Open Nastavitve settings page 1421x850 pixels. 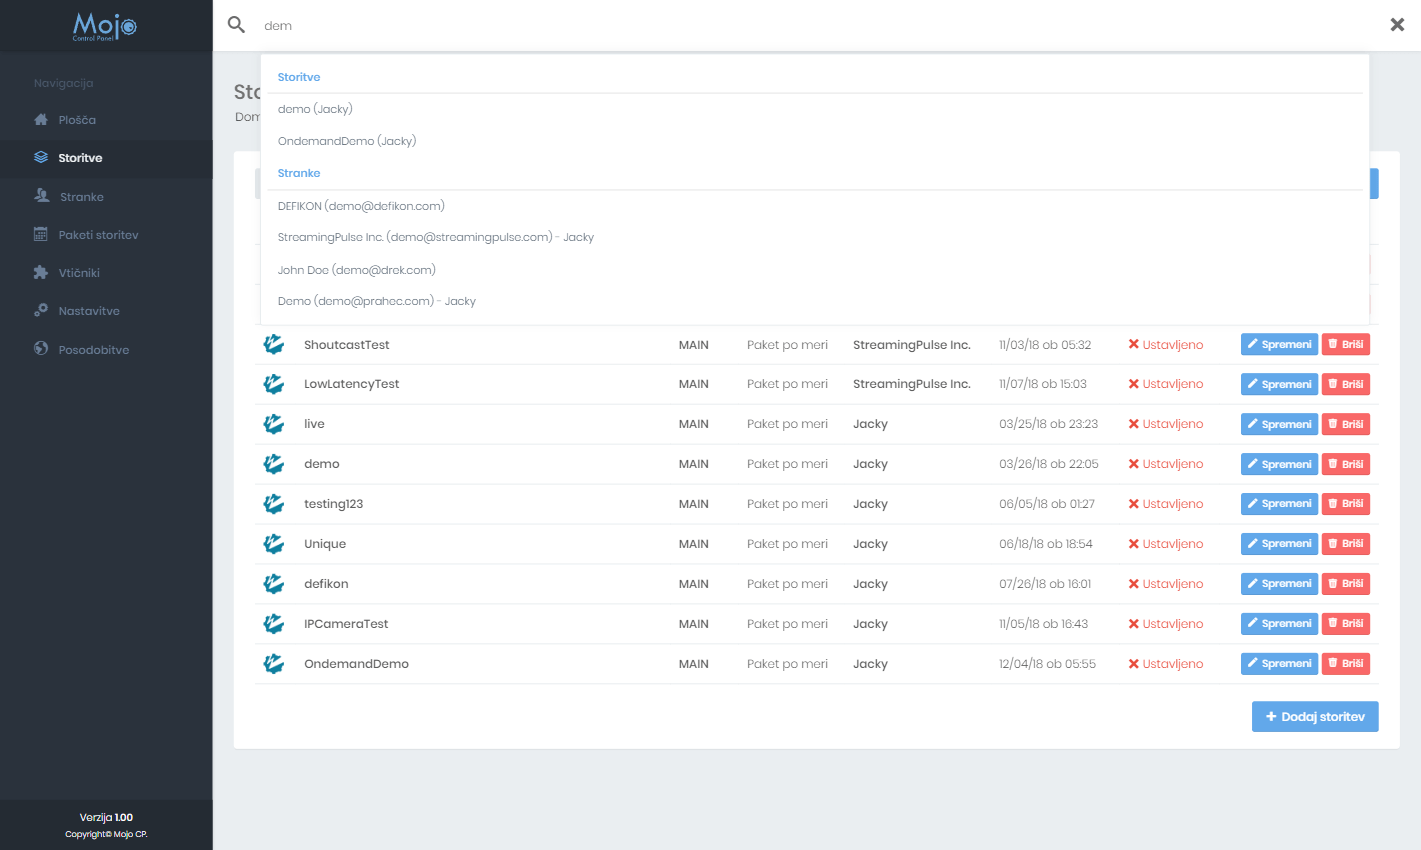89,311
